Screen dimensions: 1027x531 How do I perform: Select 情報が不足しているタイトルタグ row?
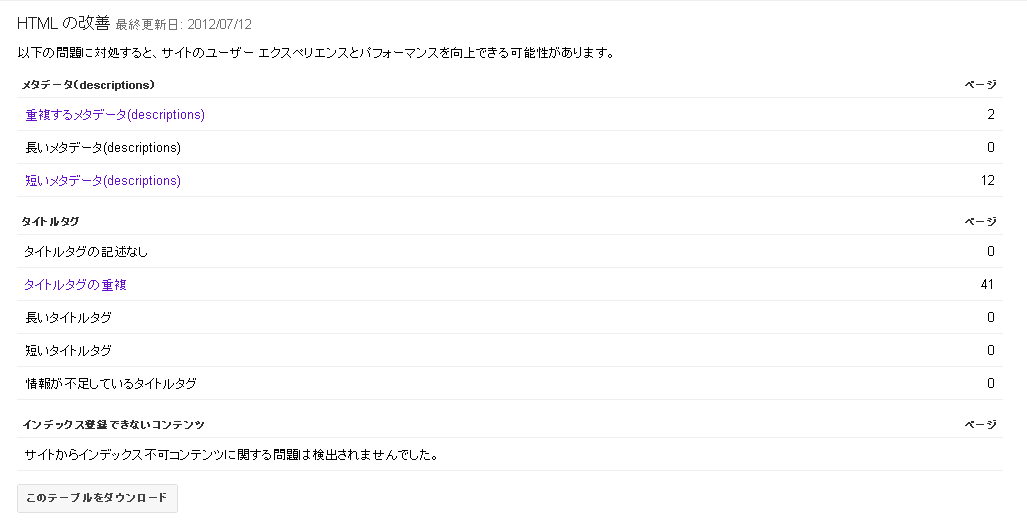click(x=510, y=383)
